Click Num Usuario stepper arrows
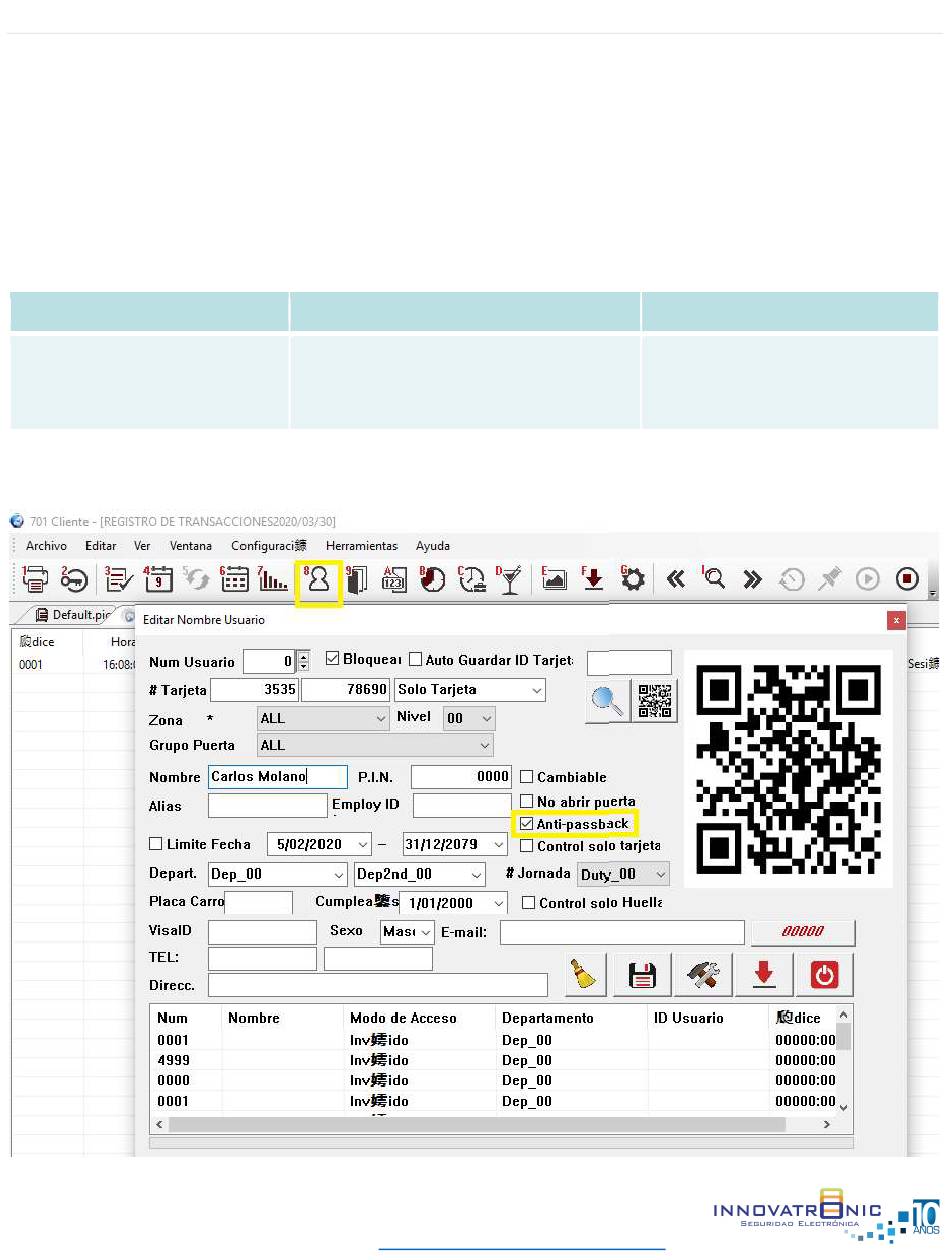950x1260 pixels. coord(303,661)
